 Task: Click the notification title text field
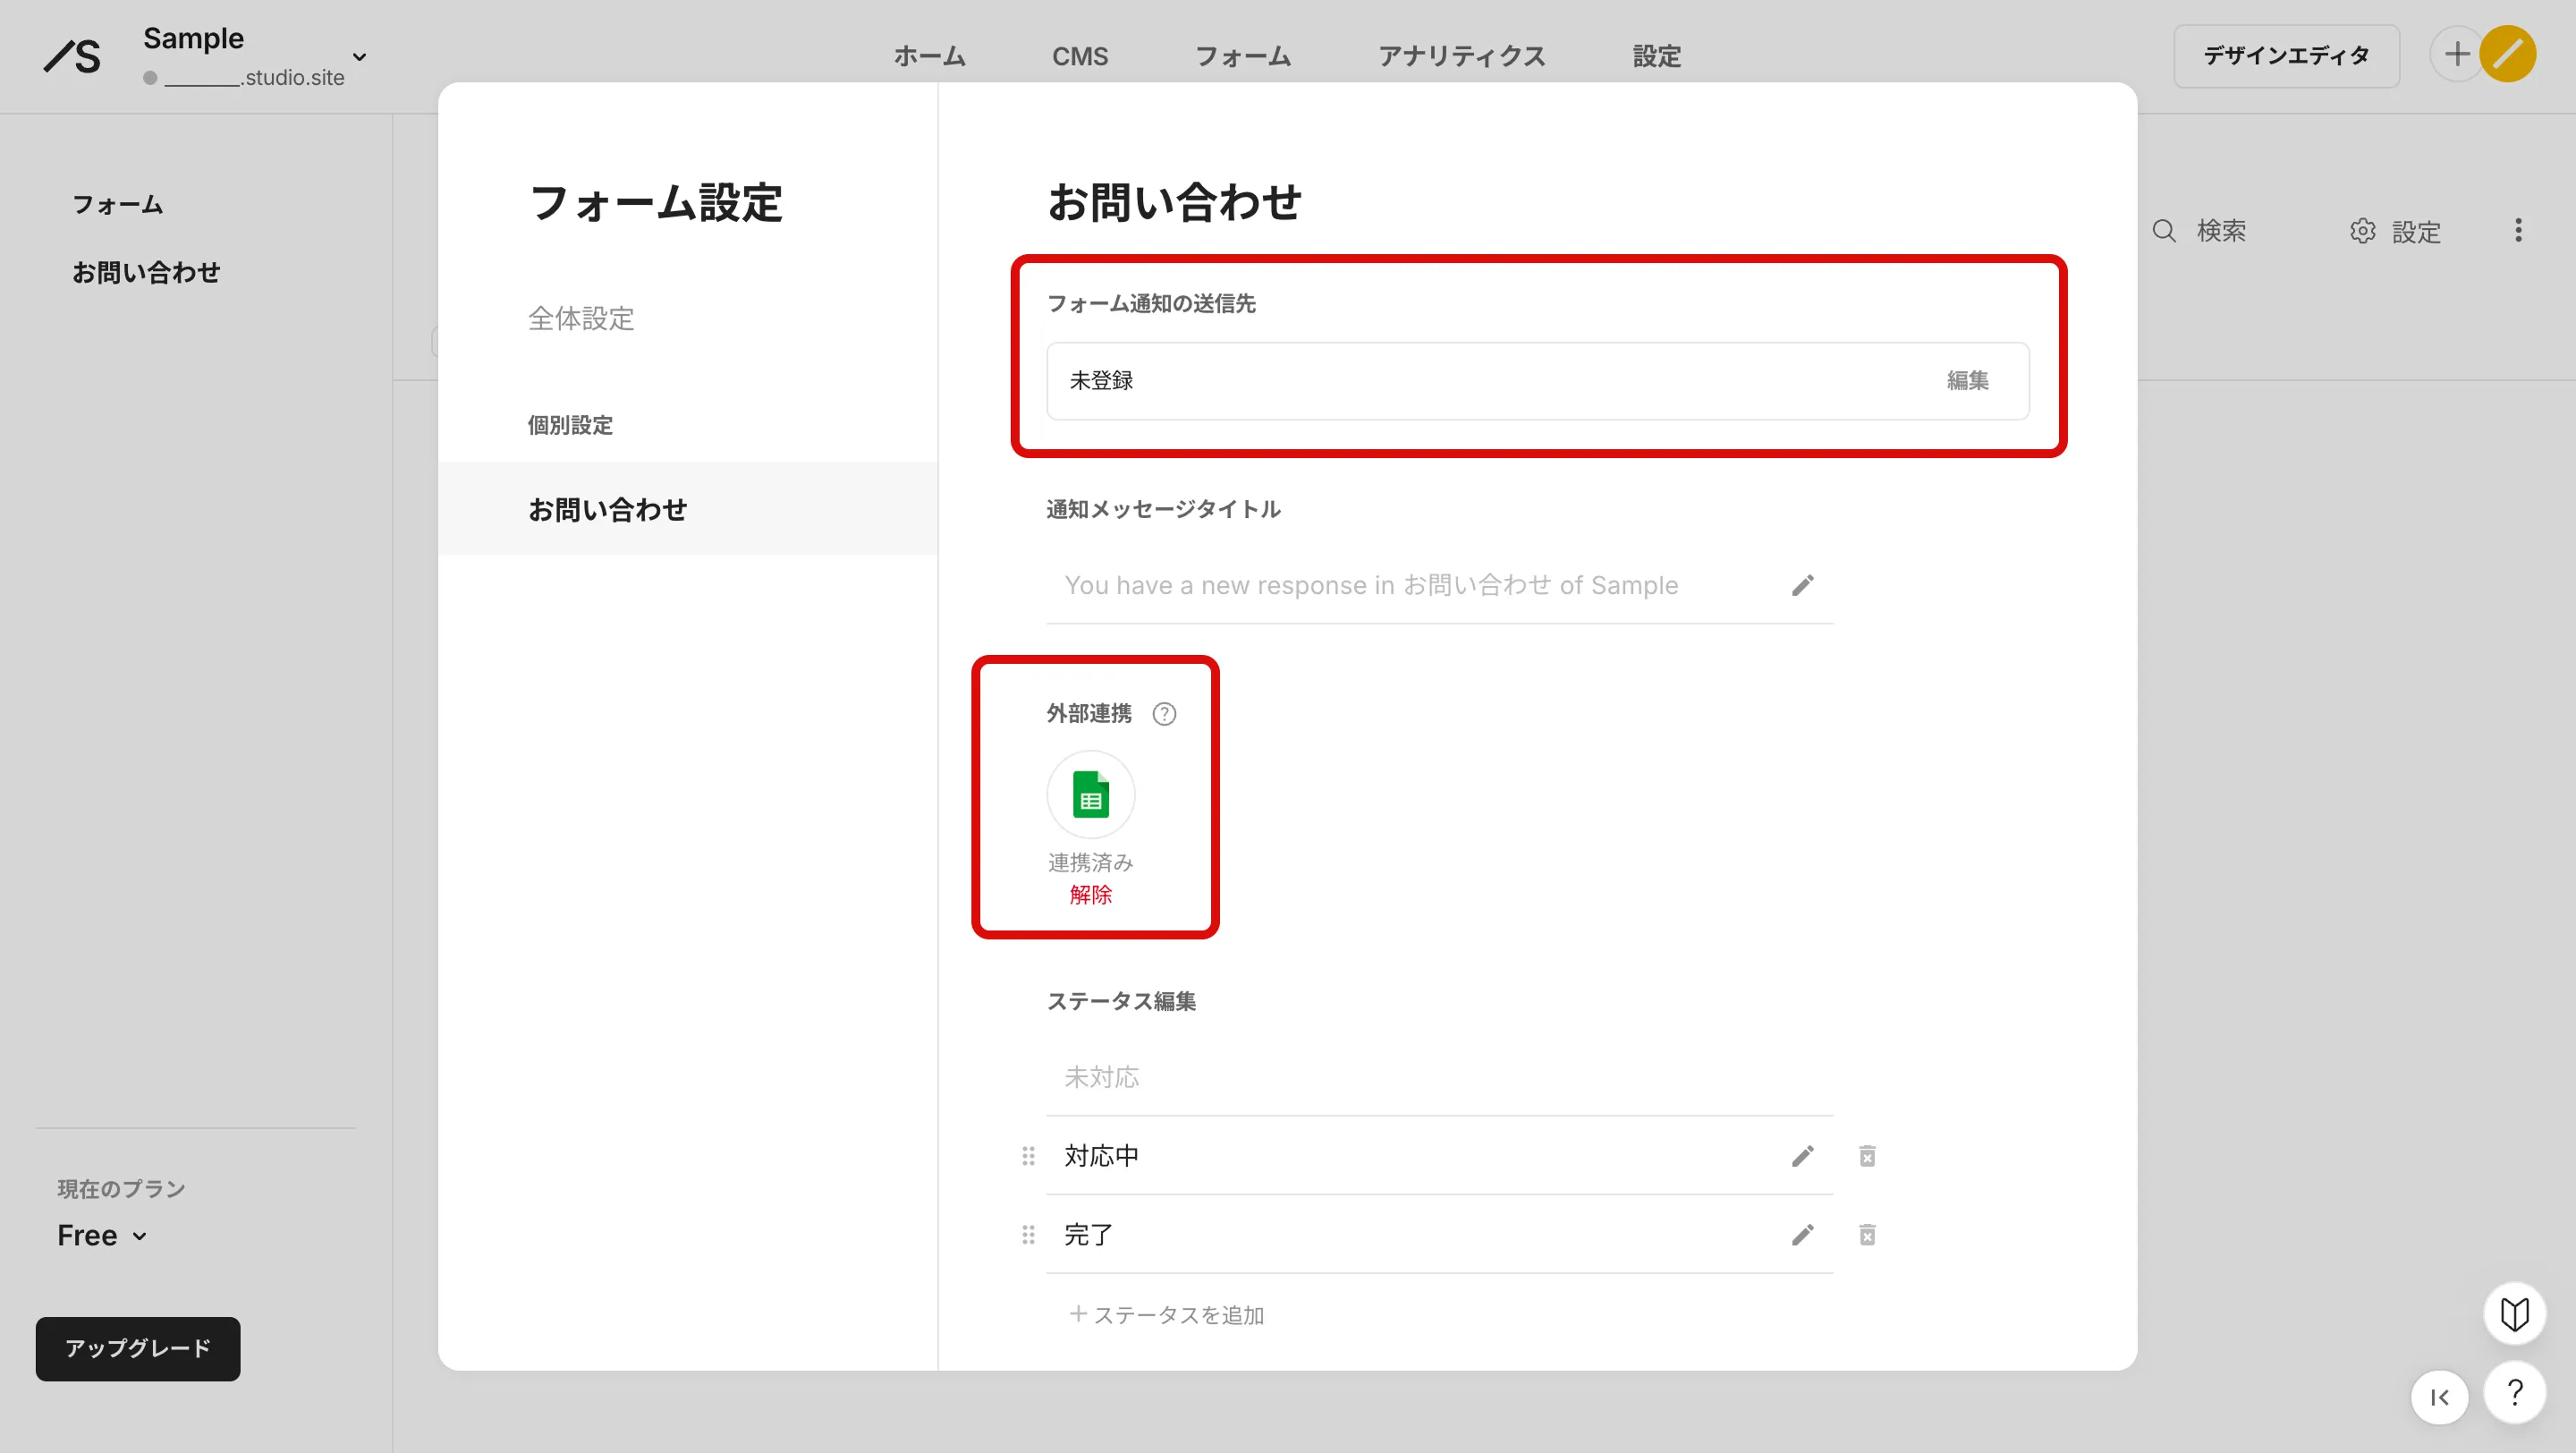[1439, 586]
